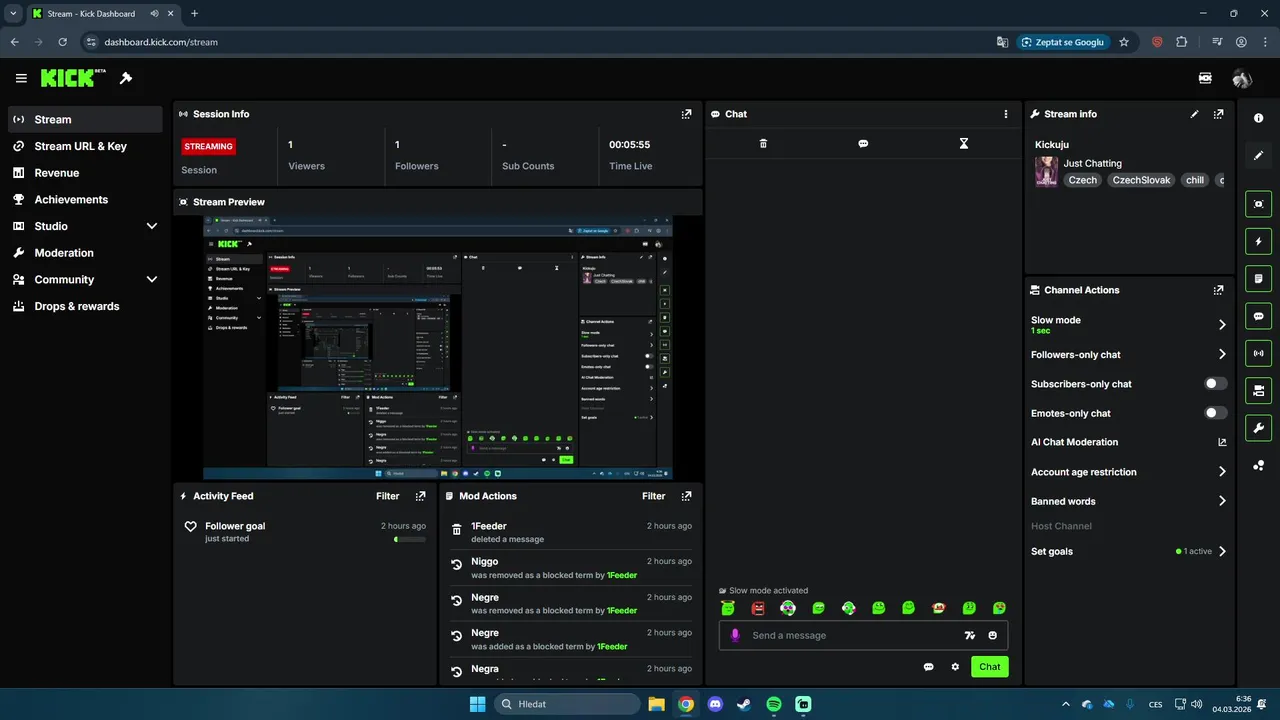The height and width of the screenshot is (720, 1280).
Task: Pop out the Stream info panel
Action: pos(1218,114)
